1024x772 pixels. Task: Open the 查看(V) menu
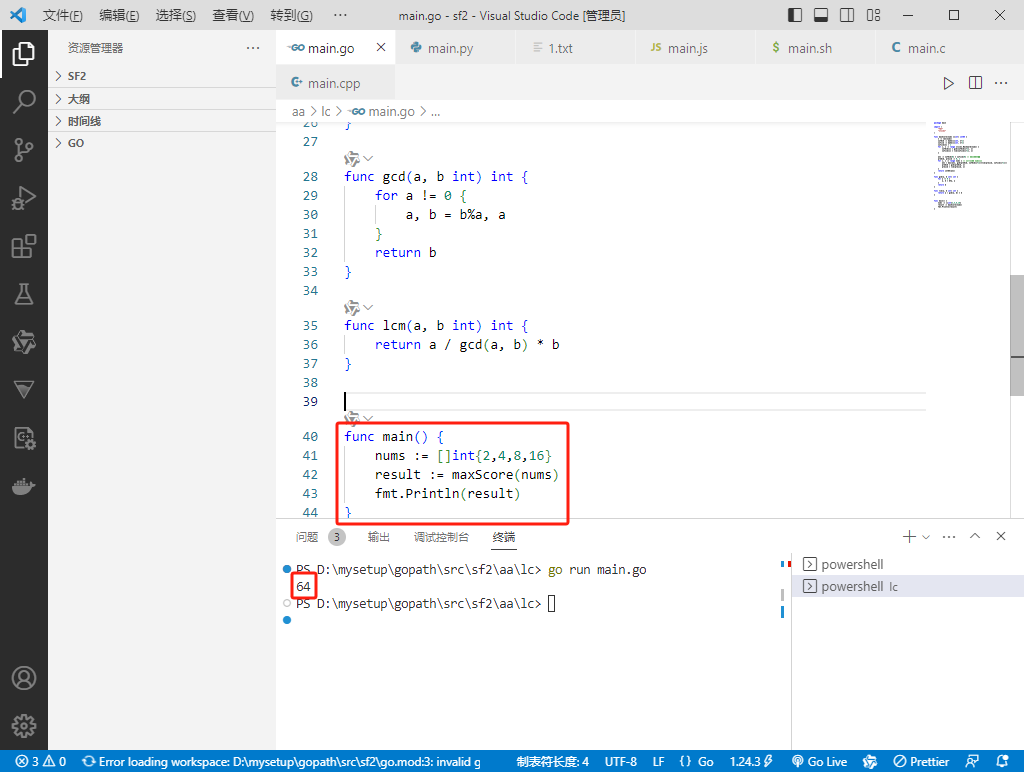coord(233,15)
